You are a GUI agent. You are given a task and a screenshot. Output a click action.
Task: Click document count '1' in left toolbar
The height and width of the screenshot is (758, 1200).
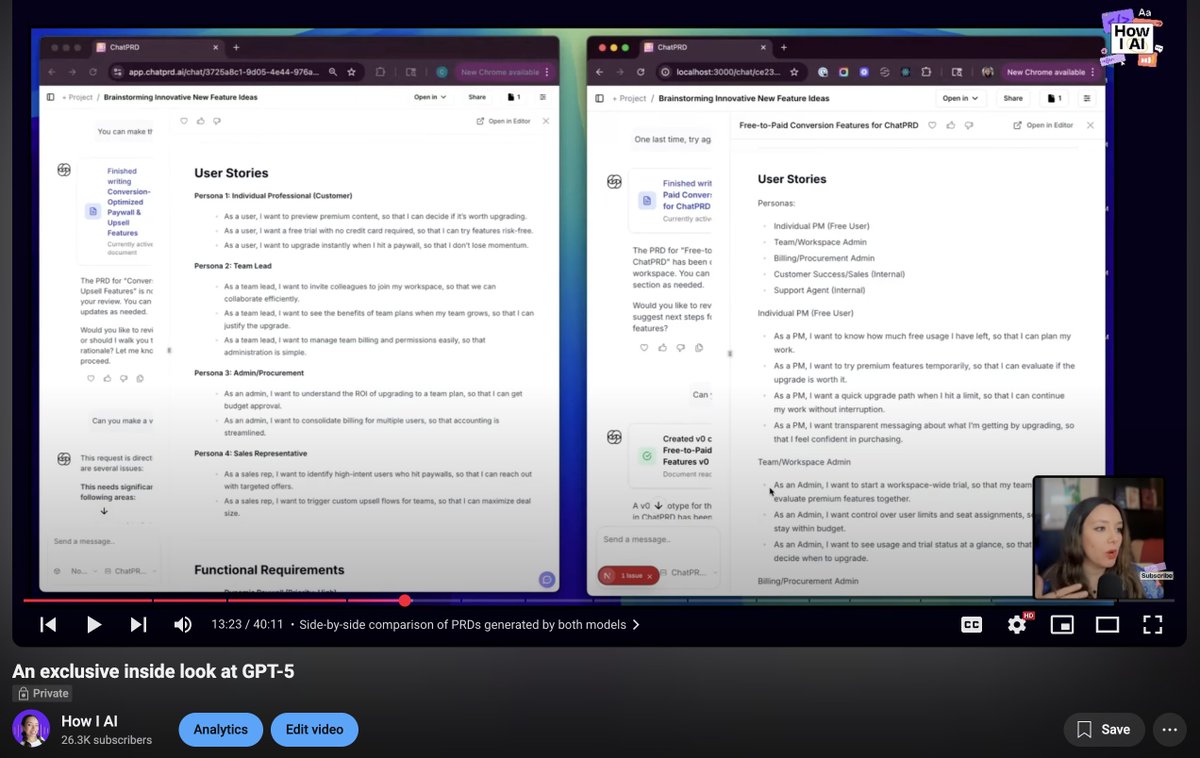[514, 97]
